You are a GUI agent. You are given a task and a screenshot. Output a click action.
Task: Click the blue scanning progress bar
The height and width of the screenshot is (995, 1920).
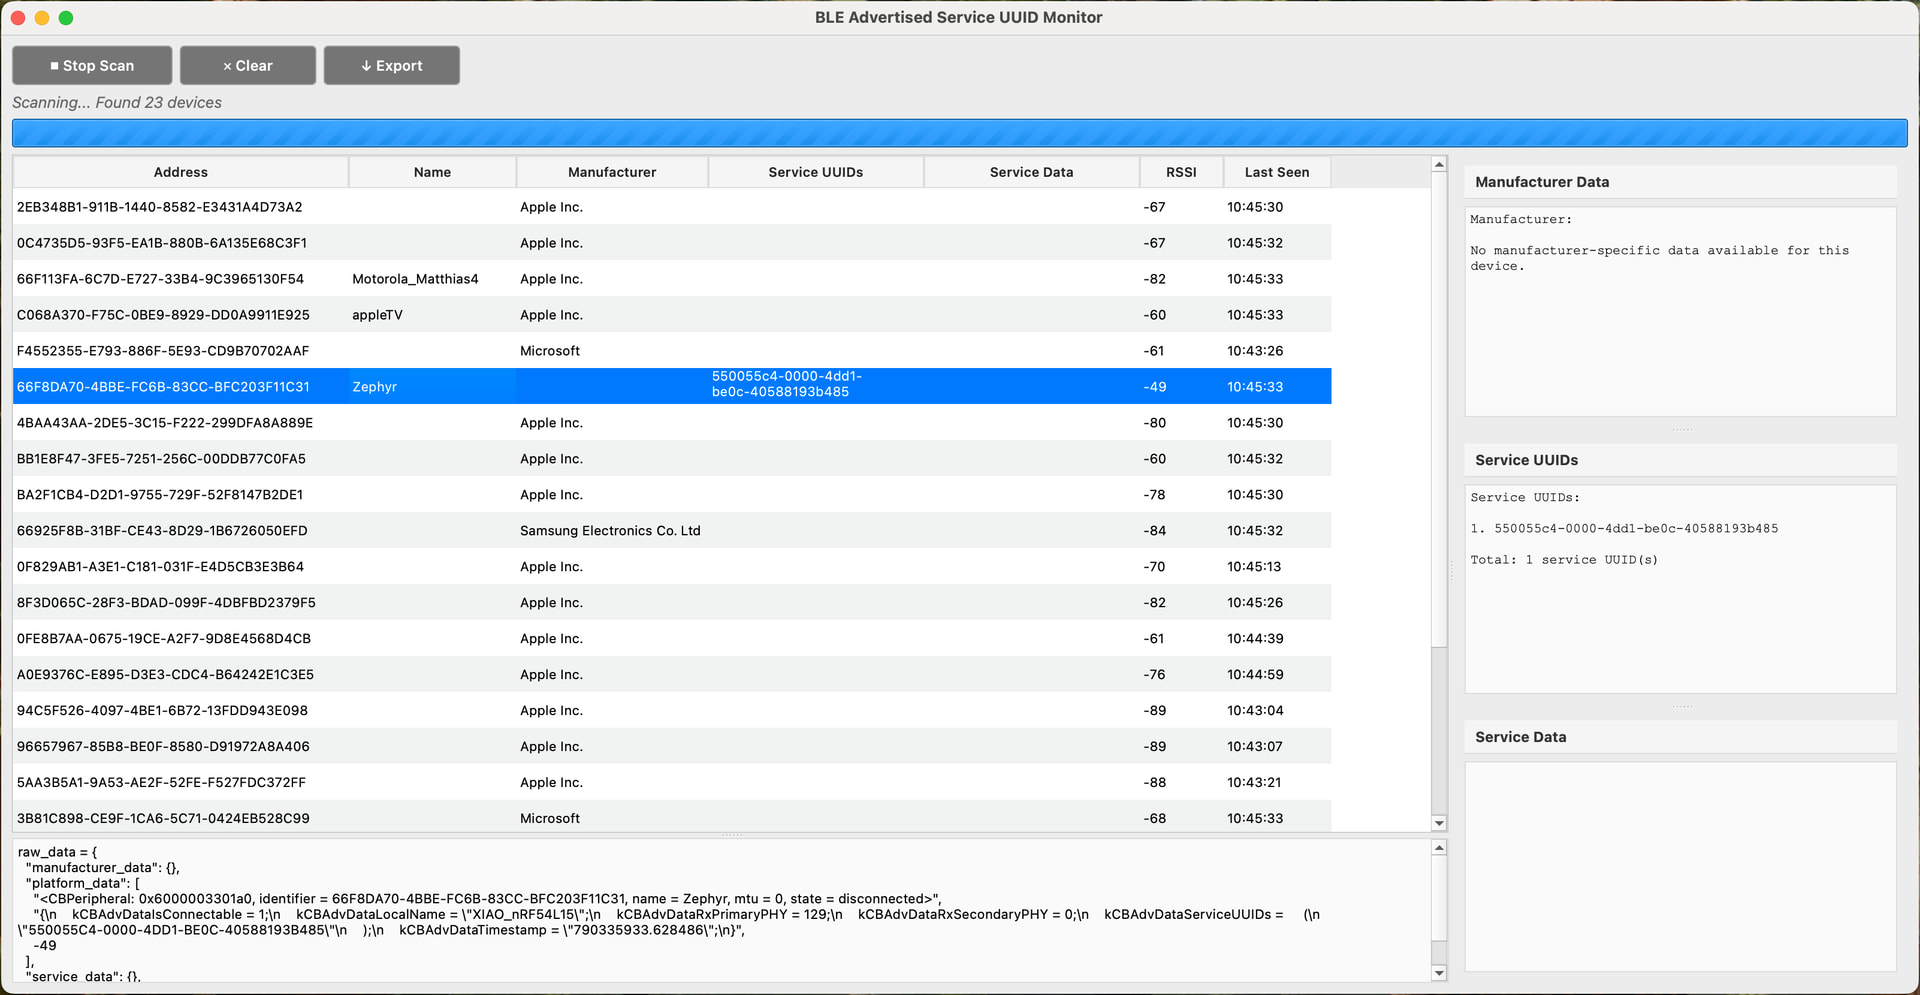pos(959,133)
